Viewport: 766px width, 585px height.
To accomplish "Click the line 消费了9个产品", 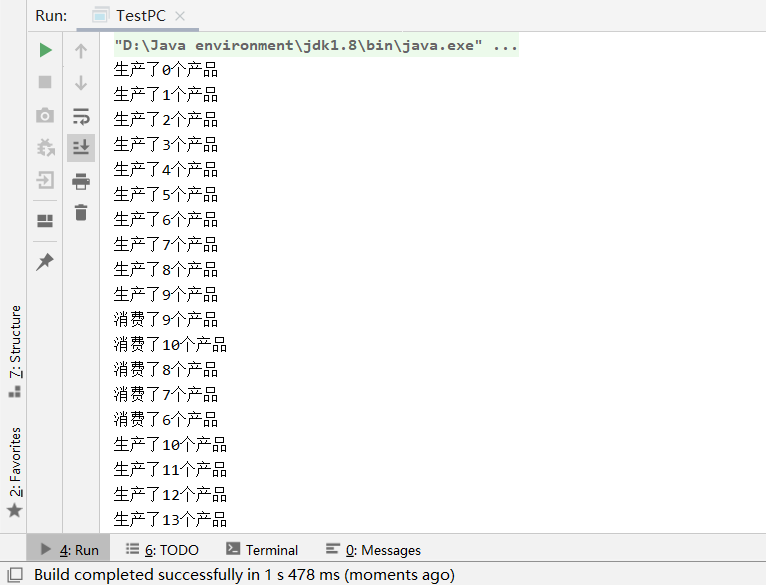I will pos(166,320).
